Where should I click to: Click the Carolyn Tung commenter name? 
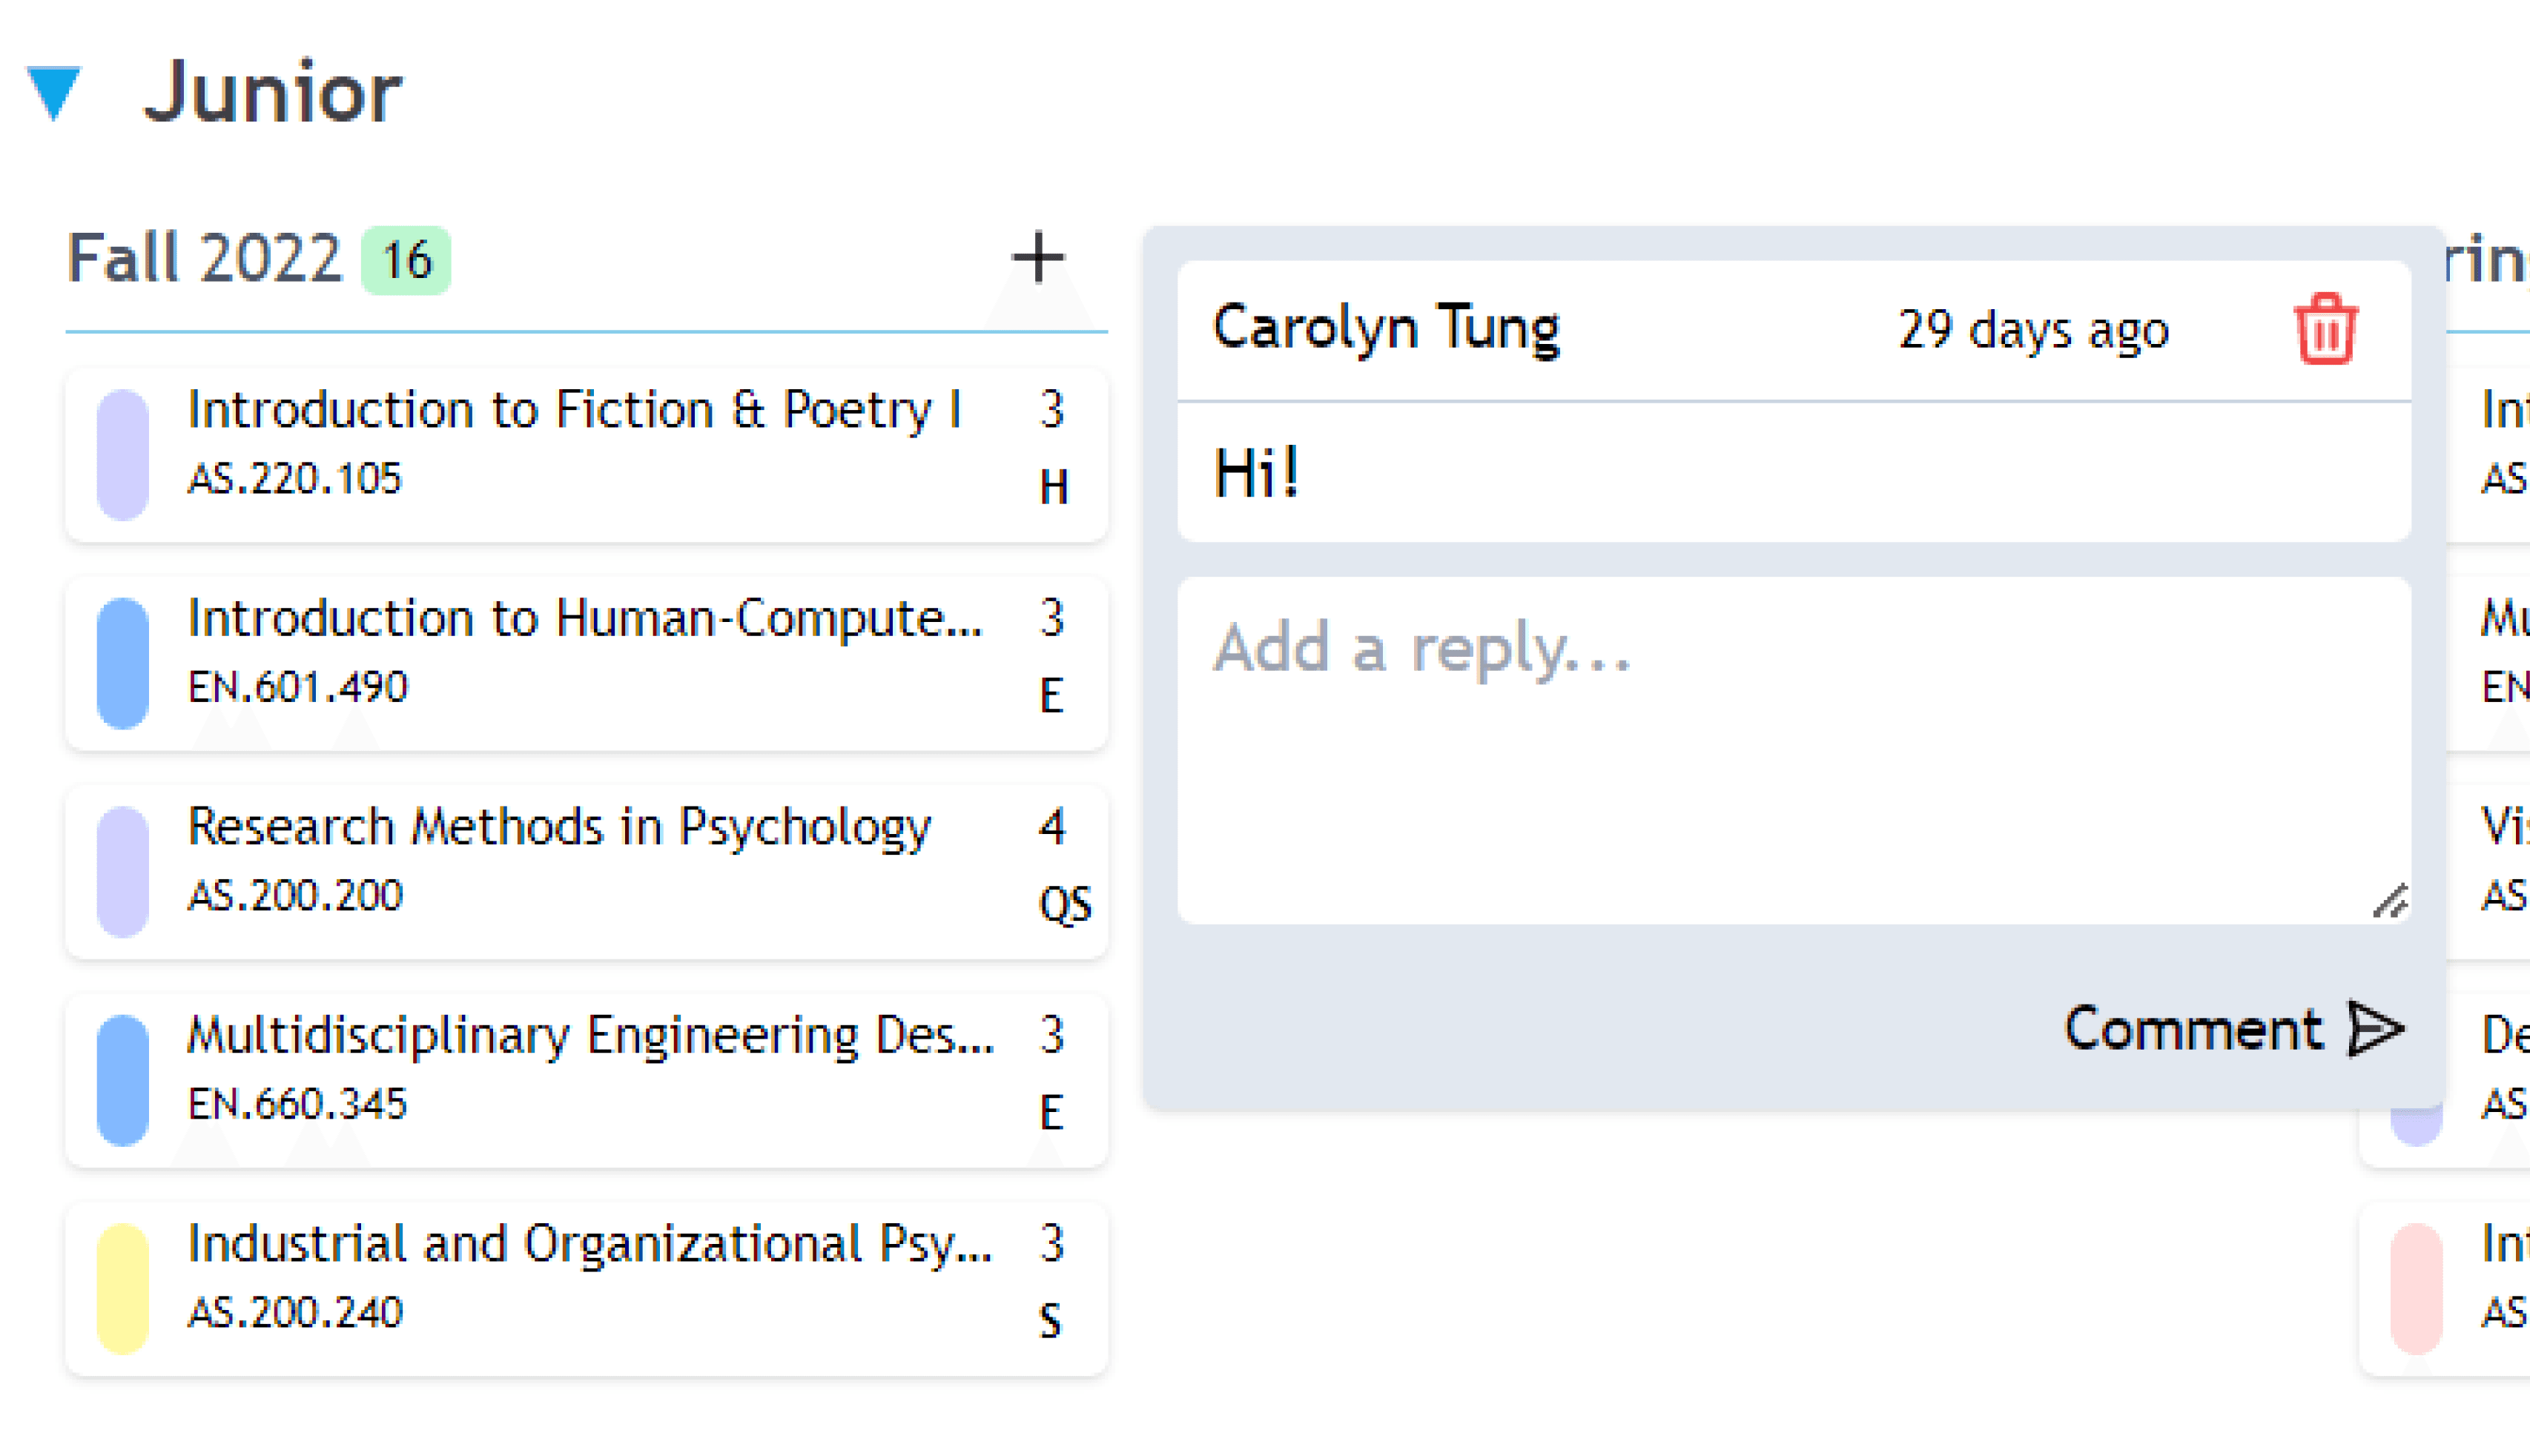[x=1386, y=328]
